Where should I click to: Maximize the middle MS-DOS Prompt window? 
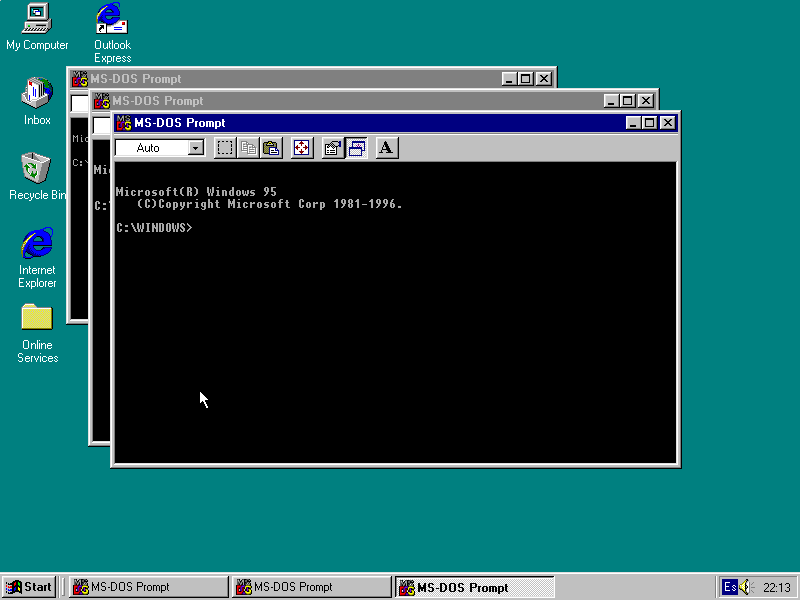pyautogui.click(x=628, y=101)
